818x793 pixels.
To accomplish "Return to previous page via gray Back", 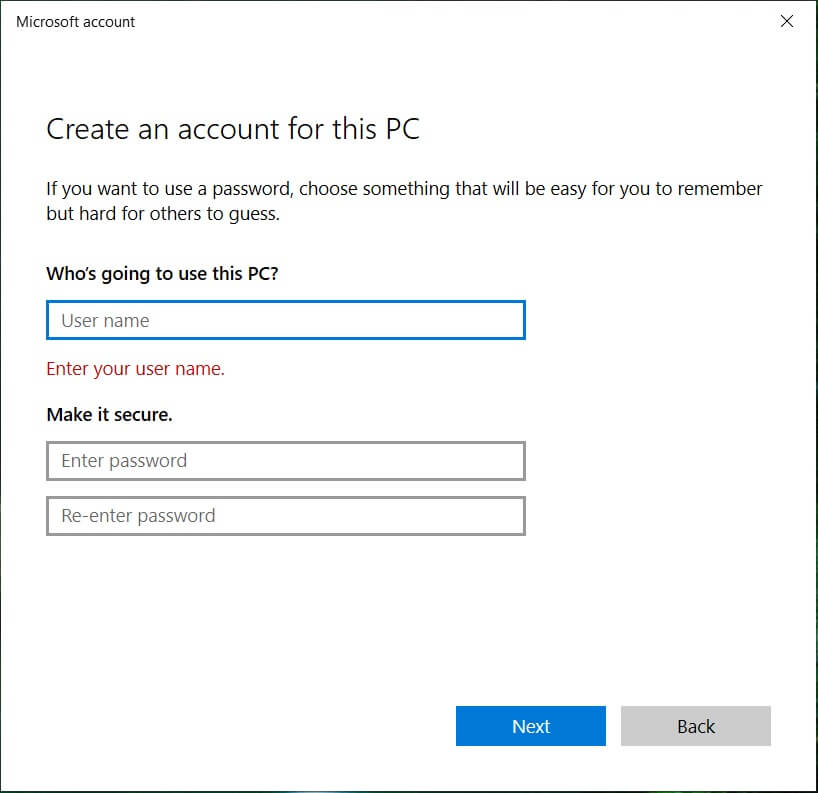I will pos(695,726).
